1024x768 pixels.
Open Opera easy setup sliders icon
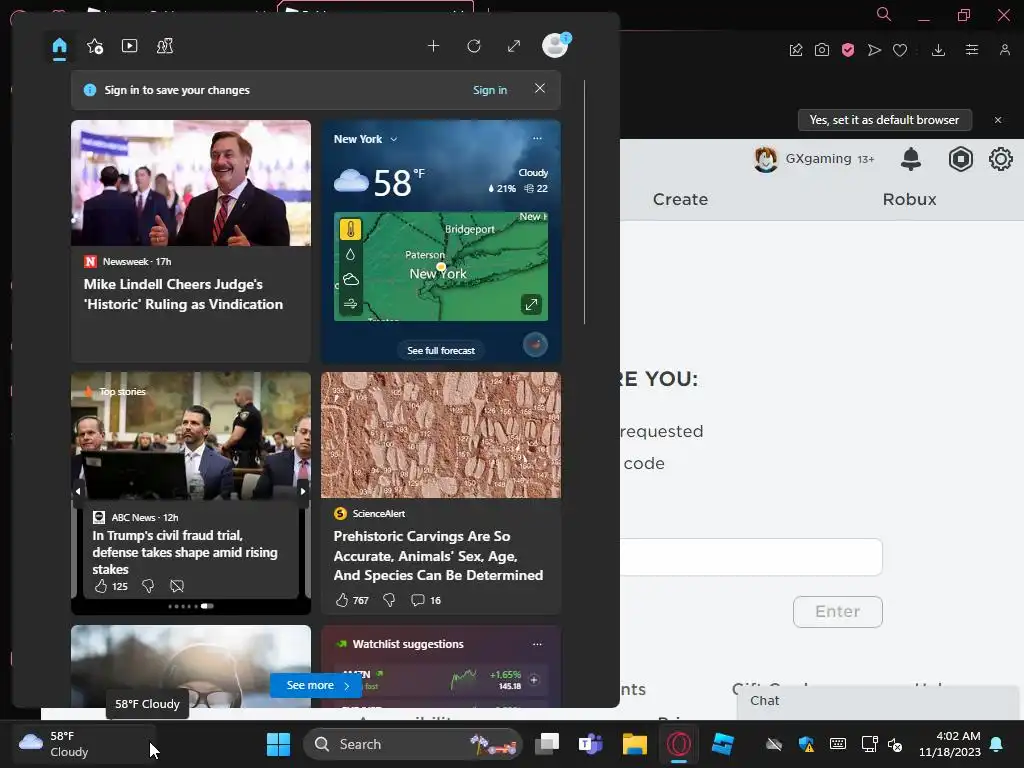tap(972, 50)
